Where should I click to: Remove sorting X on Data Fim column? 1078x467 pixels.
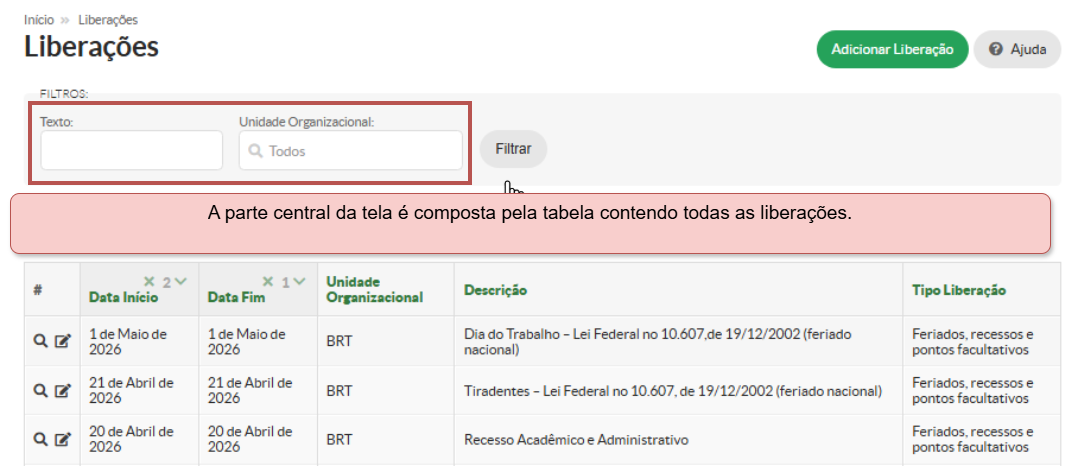click(x=268, y=281)
